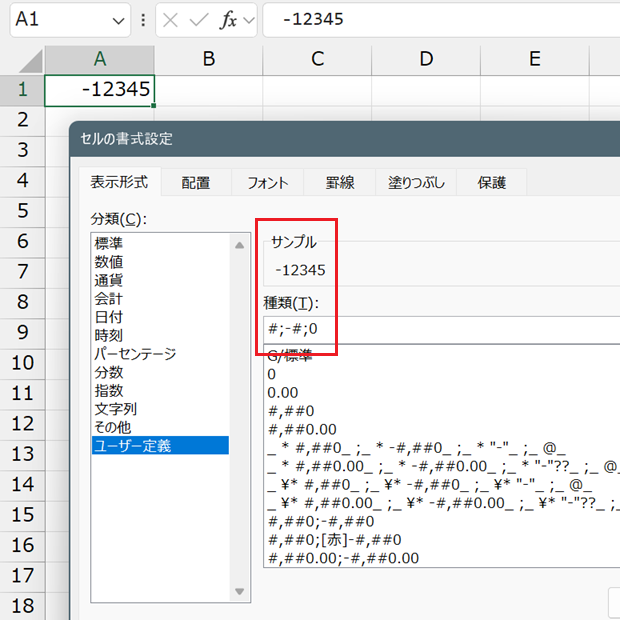
Task: Select パーセンテージ in the category list
Action: (x=135, y=353)
